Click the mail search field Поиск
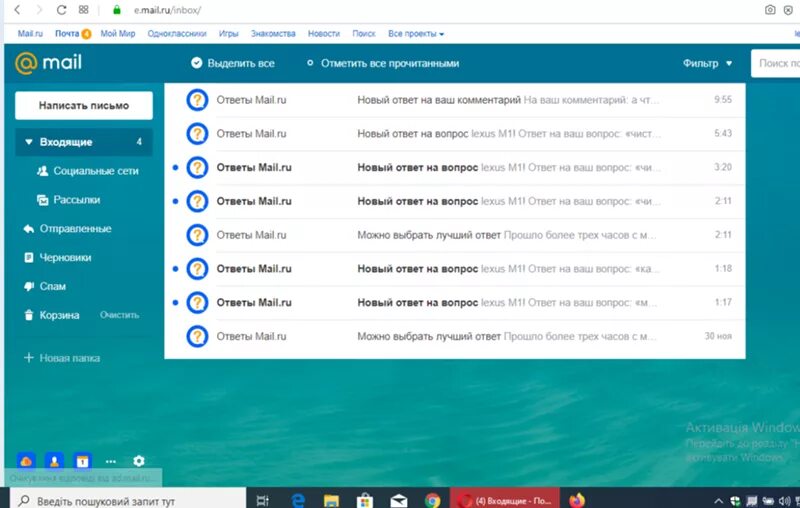 click(776, 63)
